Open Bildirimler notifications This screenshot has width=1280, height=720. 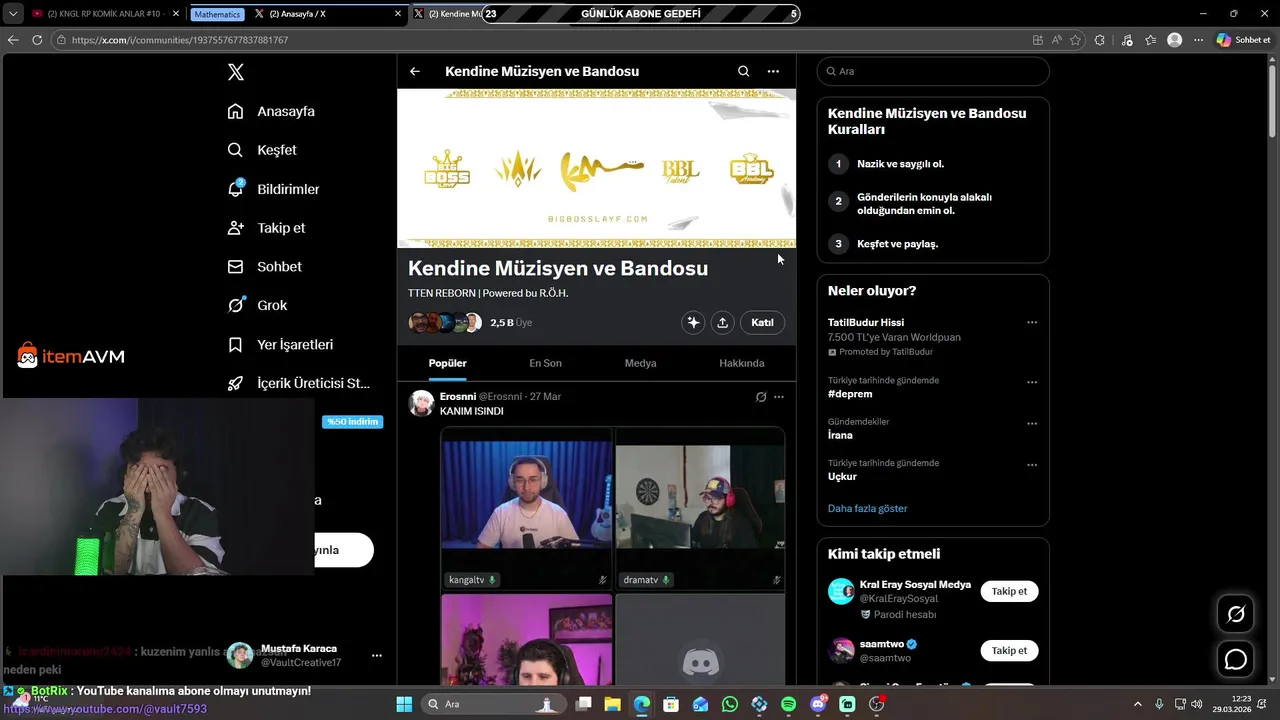pos(273,189)
